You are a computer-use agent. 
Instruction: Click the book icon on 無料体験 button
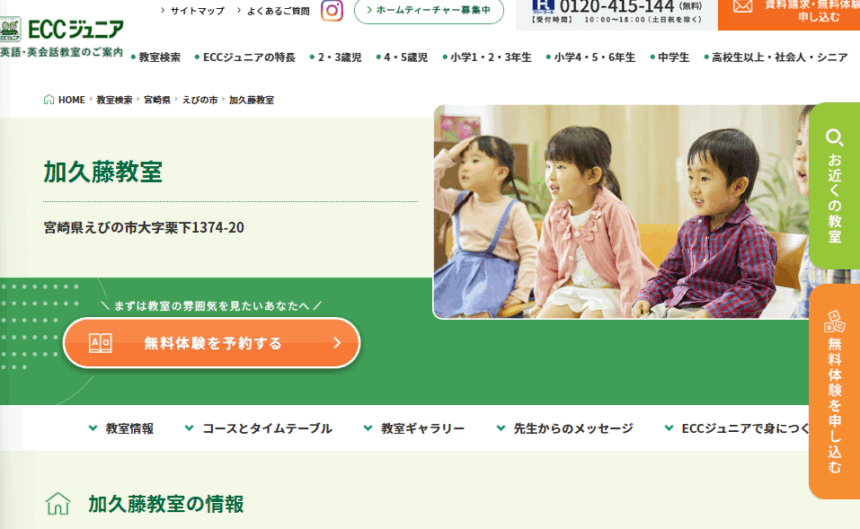point(100,343)
